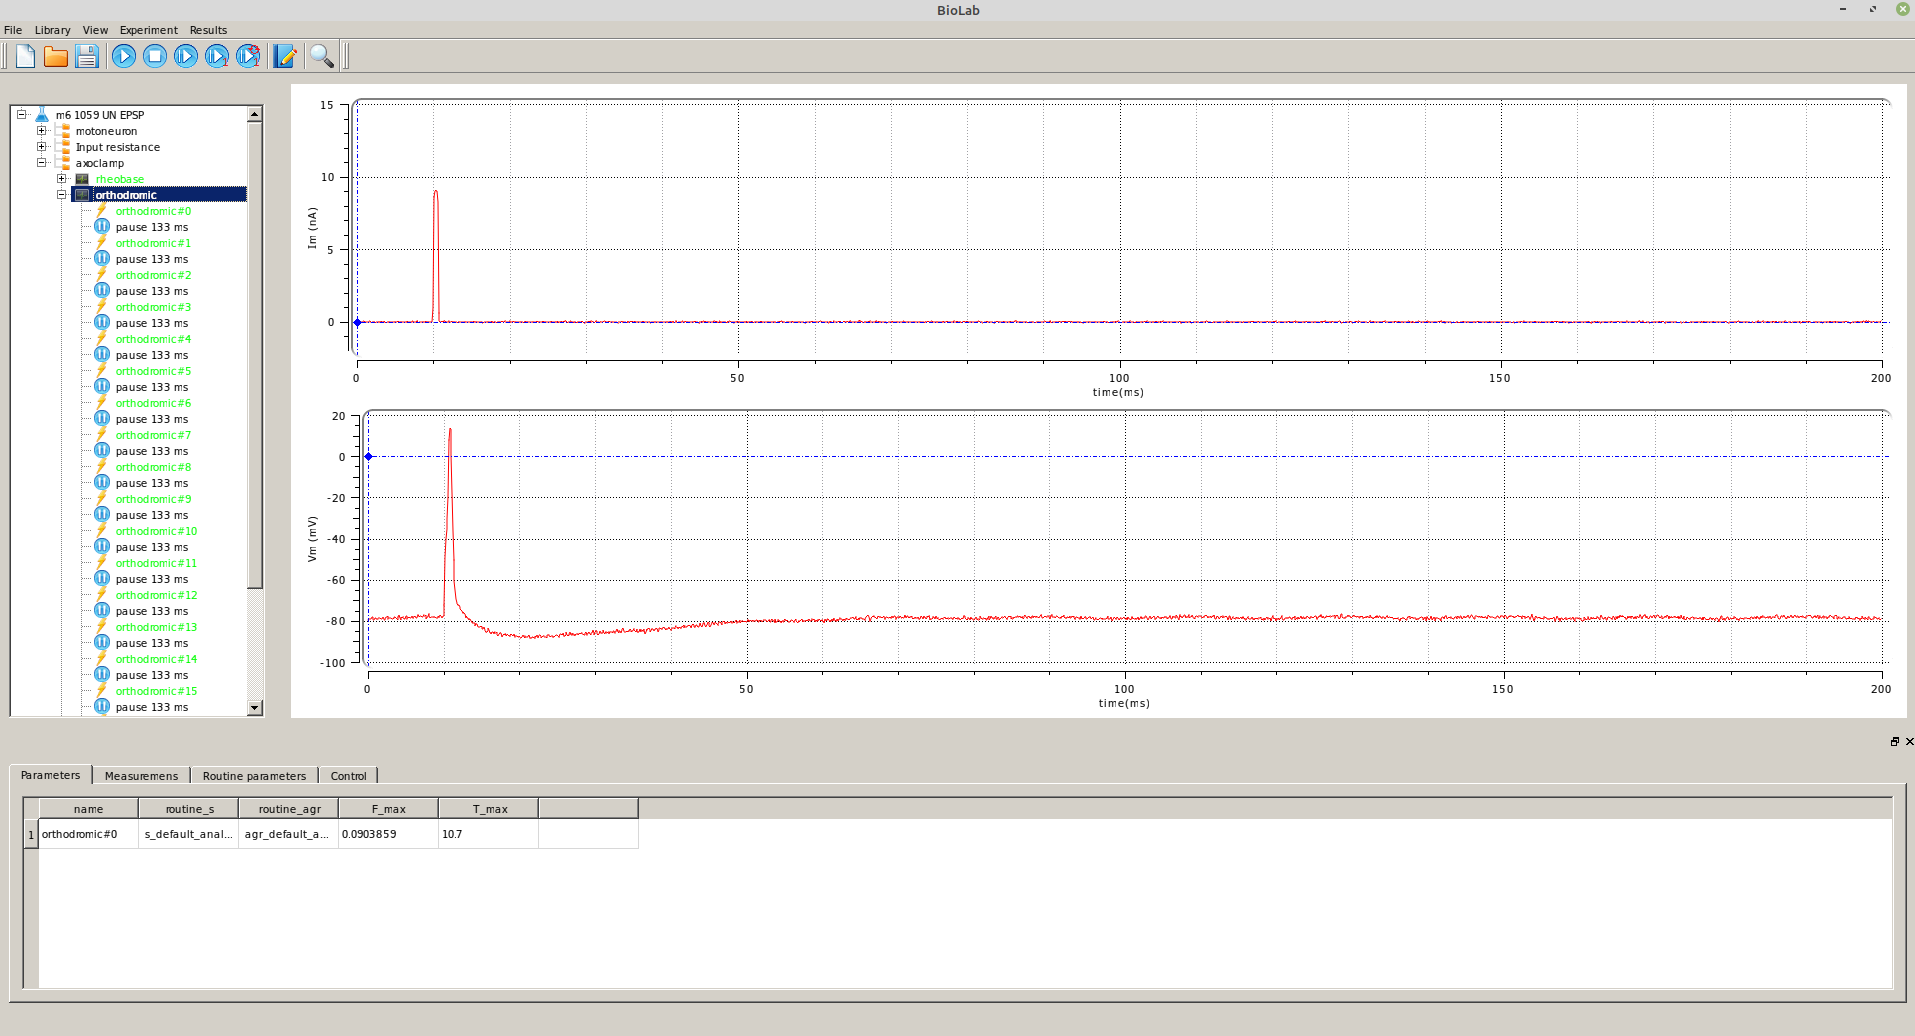The image size is (1915, 1036).
Task: Click the magnifying glass zoom icon
Action: pos(321,56)
